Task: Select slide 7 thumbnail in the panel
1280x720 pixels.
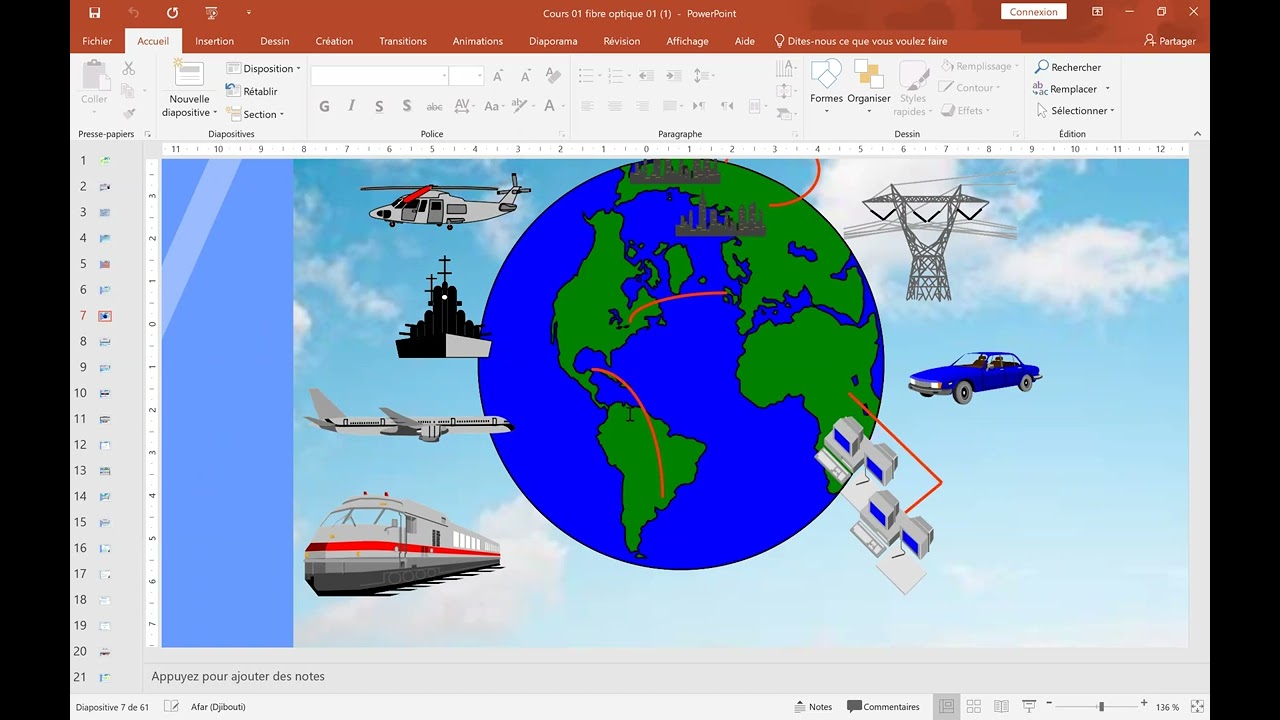Action: tap(104, 316)
